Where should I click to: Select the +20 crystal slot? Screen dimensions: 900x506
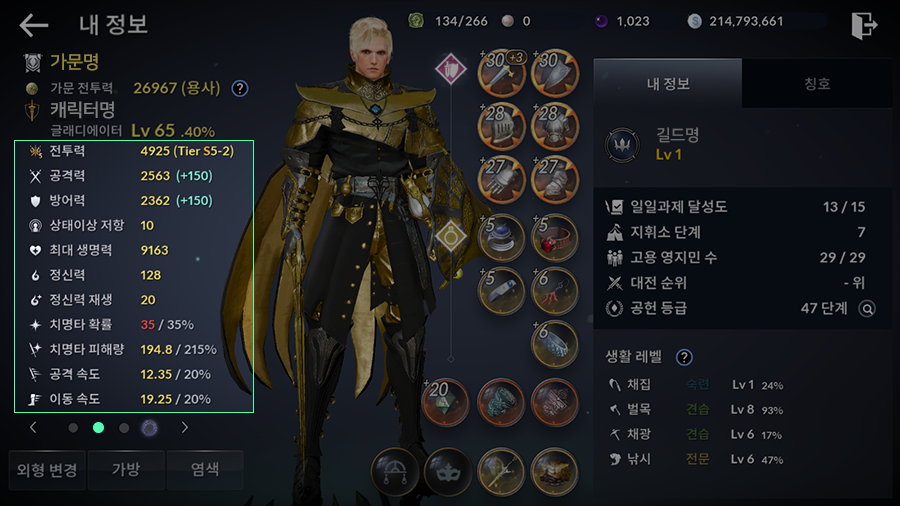pyautogui.click(x=446, y=402)
